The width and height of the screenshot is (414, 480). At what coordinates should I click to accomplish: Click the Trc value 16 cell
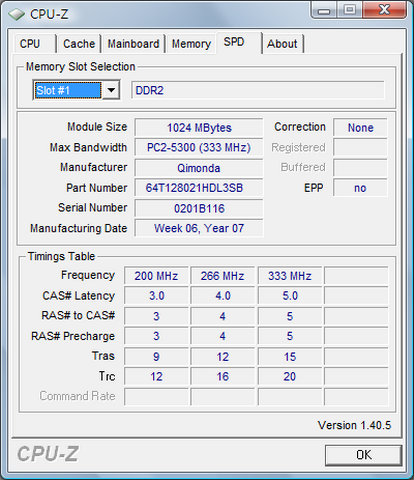[222, 377]
